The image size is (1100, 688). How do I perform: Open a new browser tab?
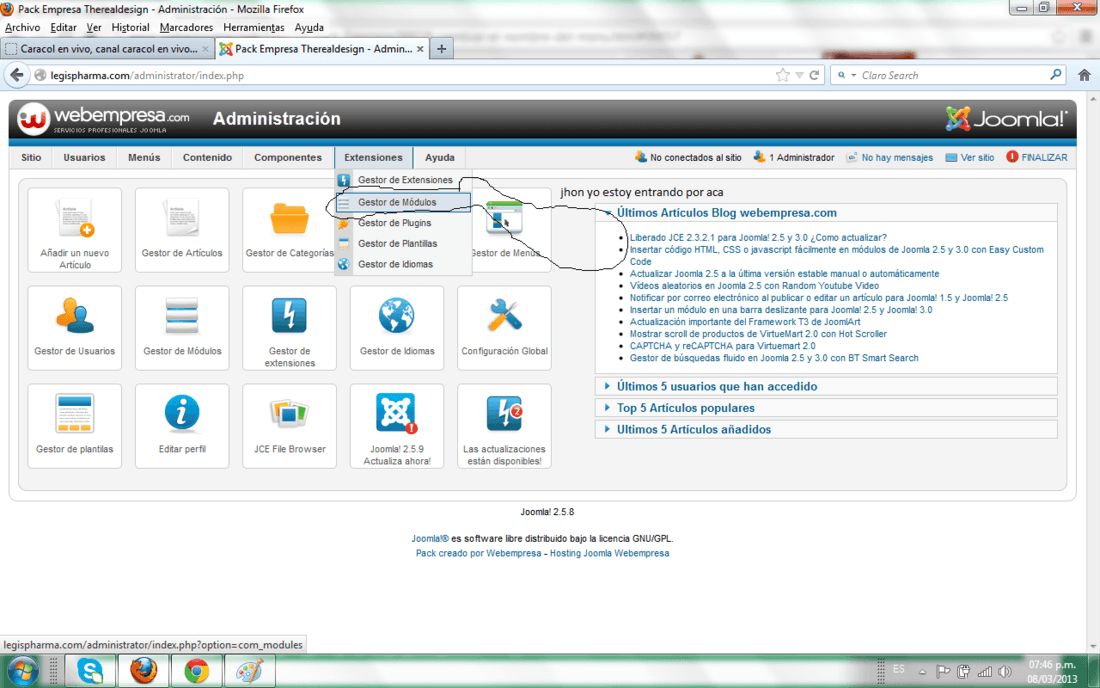pyautogui.click(x=441, y=48)
